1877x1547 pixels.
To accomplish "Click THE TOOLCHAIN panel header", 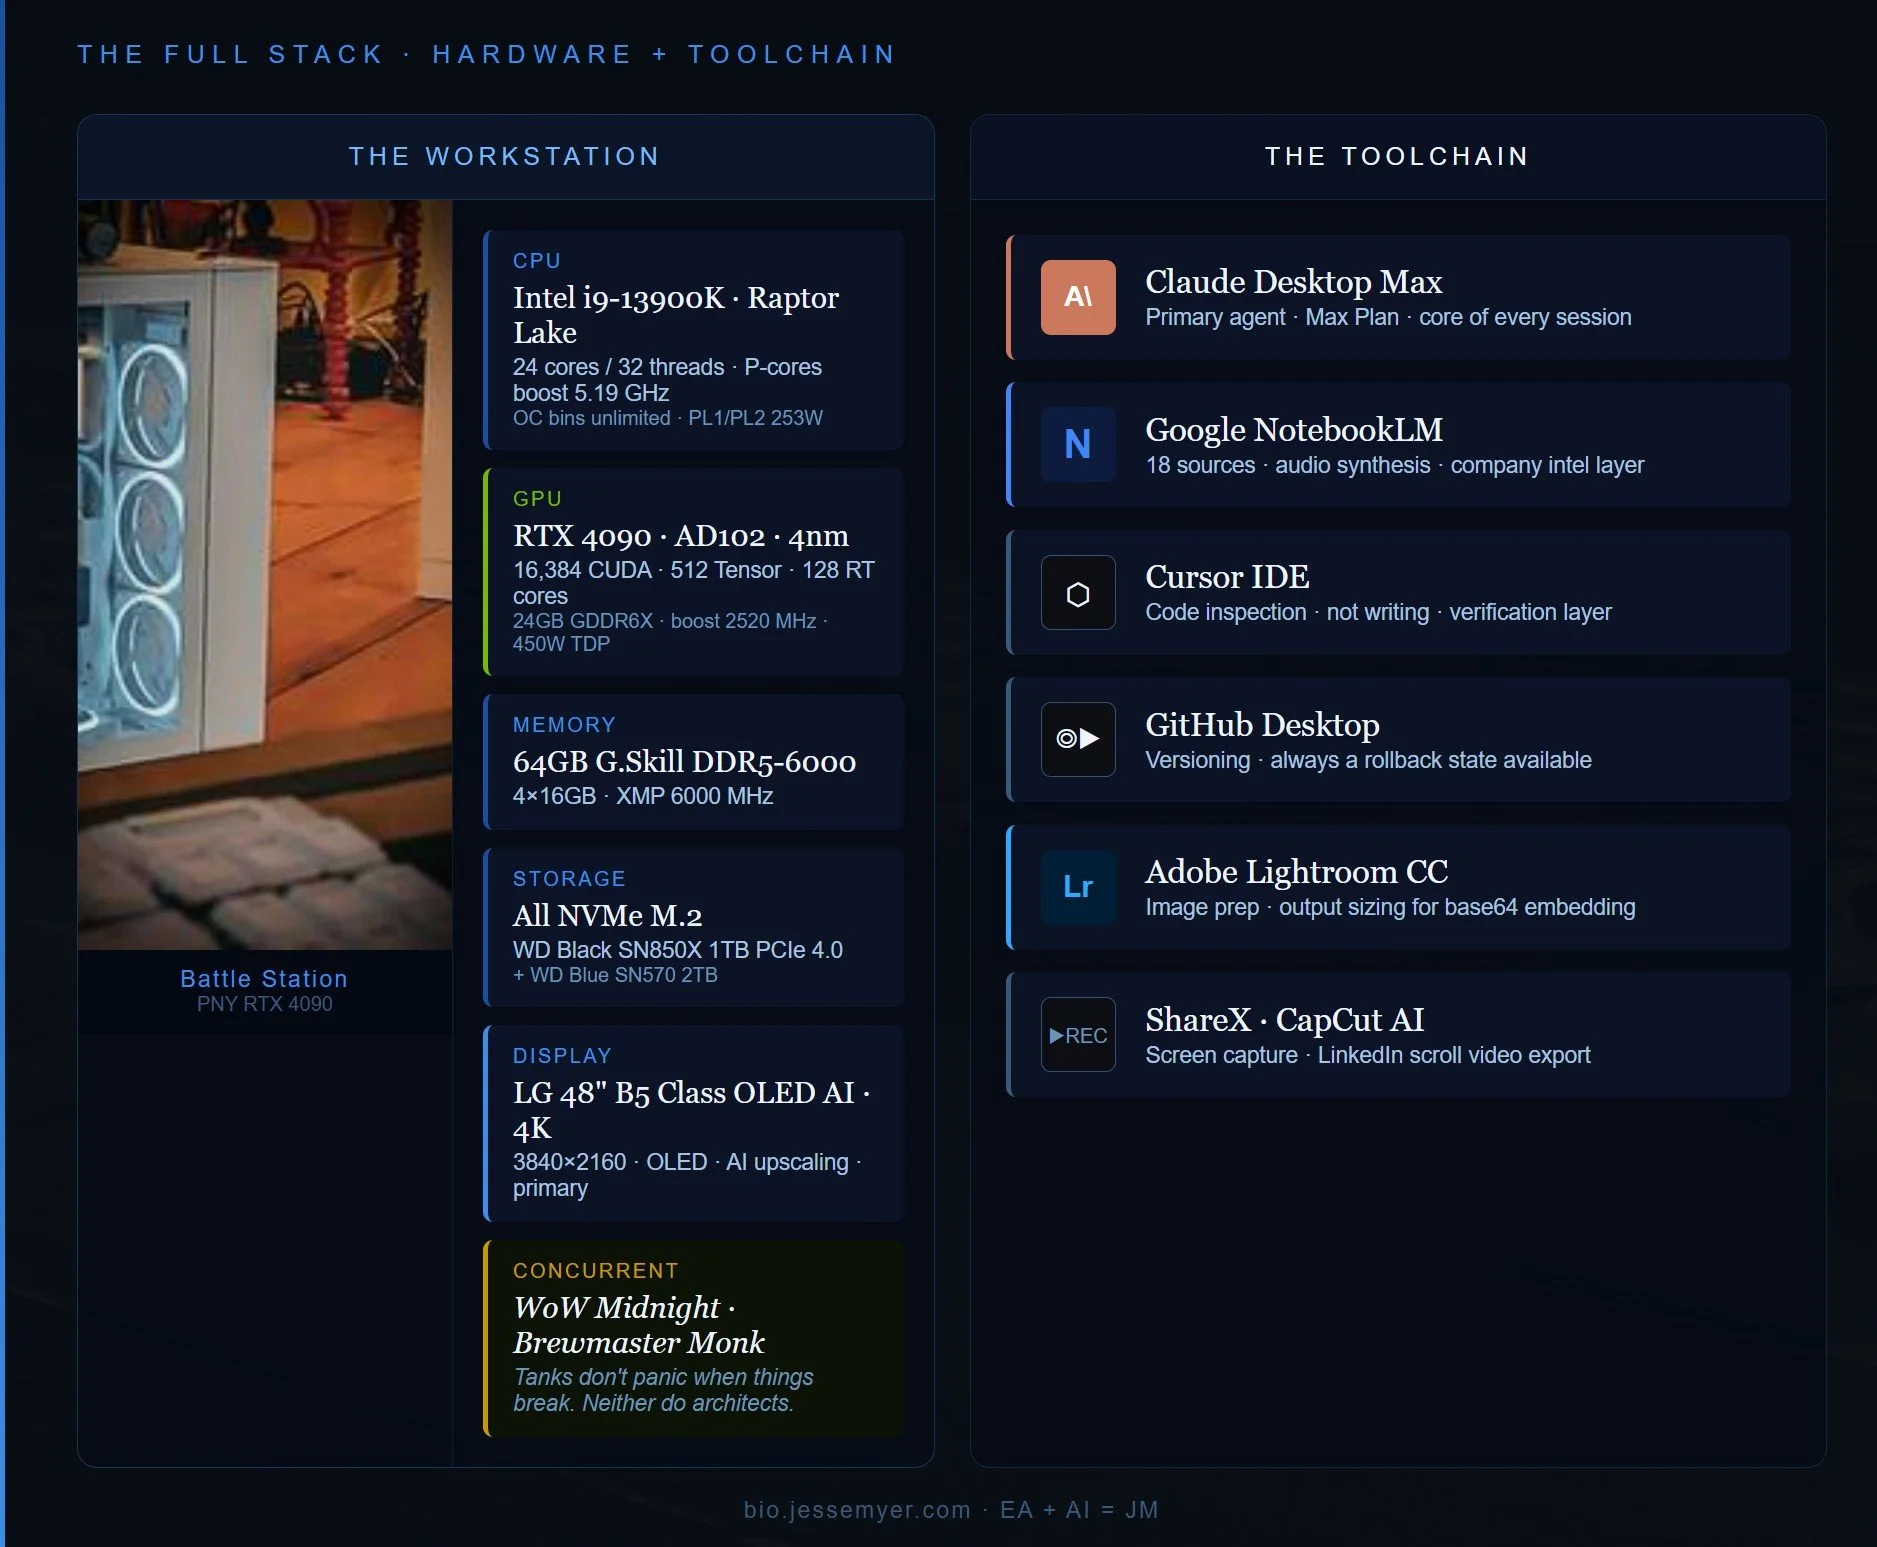I will [x=1397, y=157].
